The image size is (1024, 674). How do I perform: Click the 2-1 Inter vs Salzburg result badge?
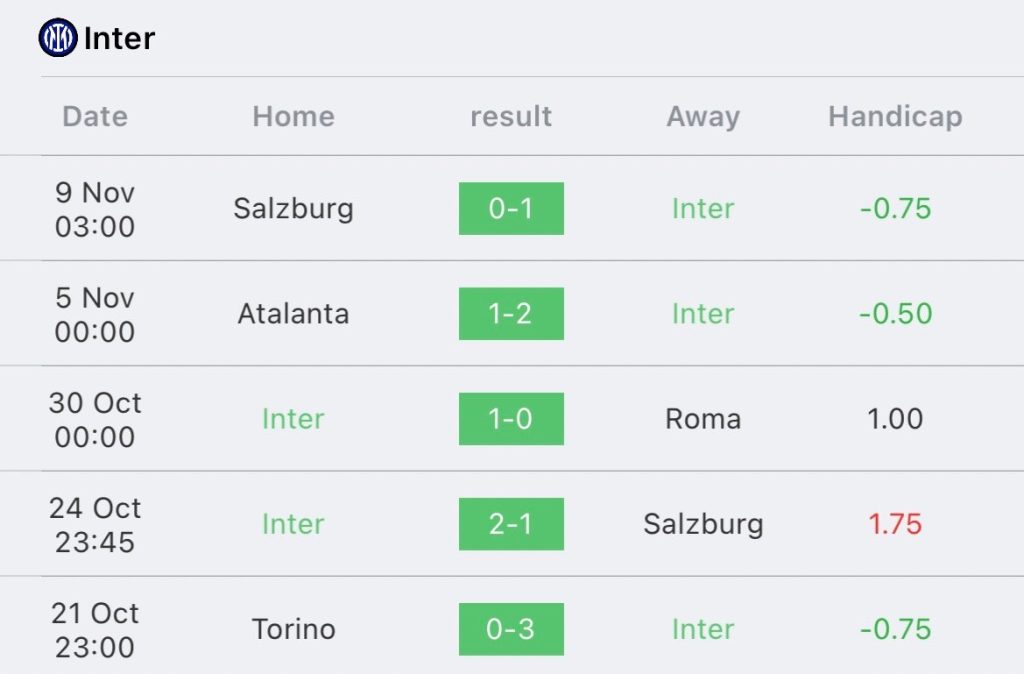click(x=511, y=524)
